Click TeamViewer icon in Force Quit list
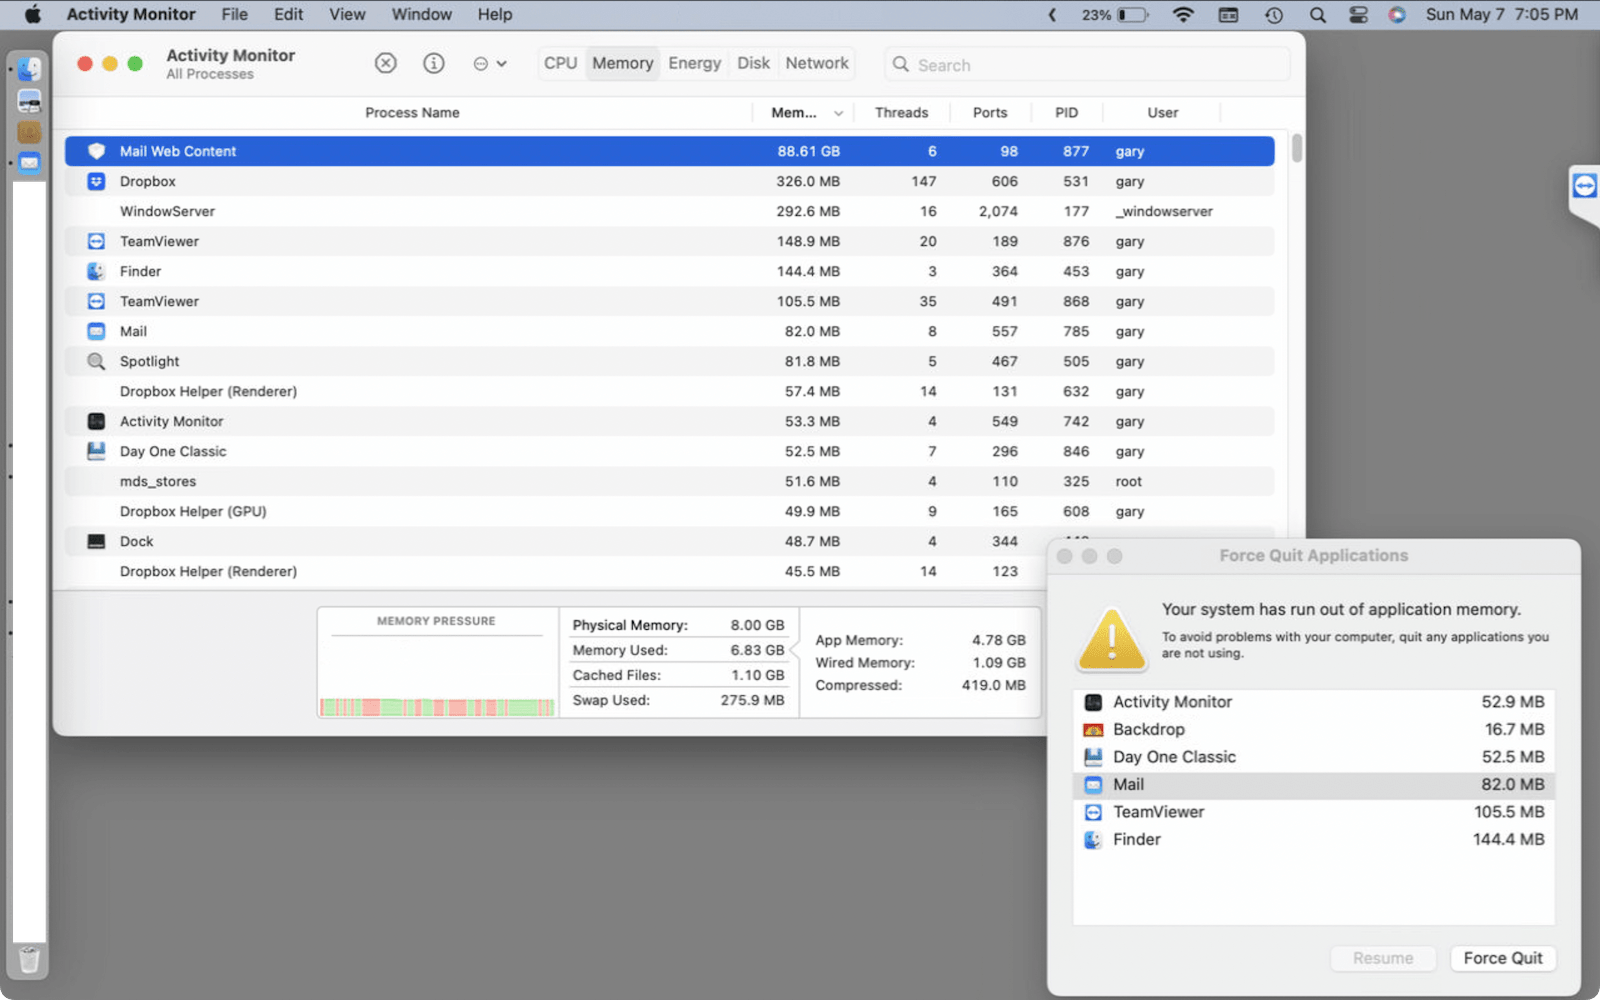Viewport: 1600px width, 1000px height. tap(1093, 812)
